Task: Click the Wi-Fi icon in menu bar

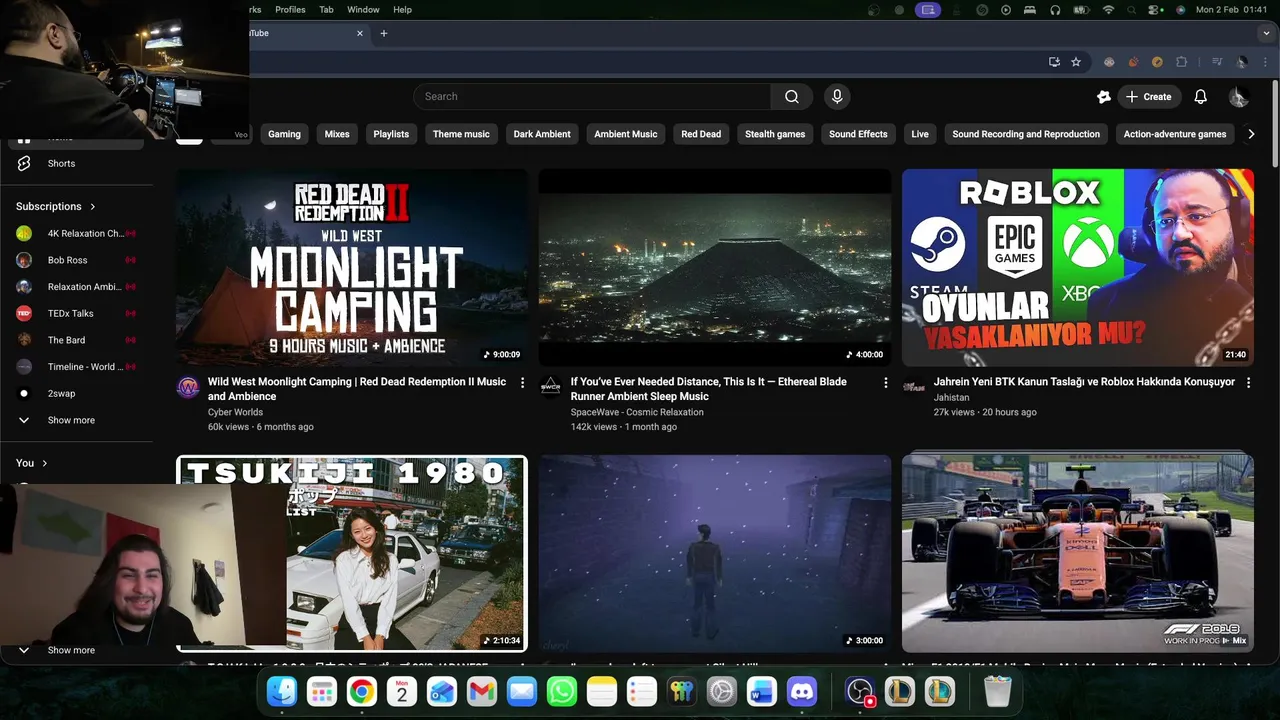Action: pyautogui.click(x=1108, y=10)
